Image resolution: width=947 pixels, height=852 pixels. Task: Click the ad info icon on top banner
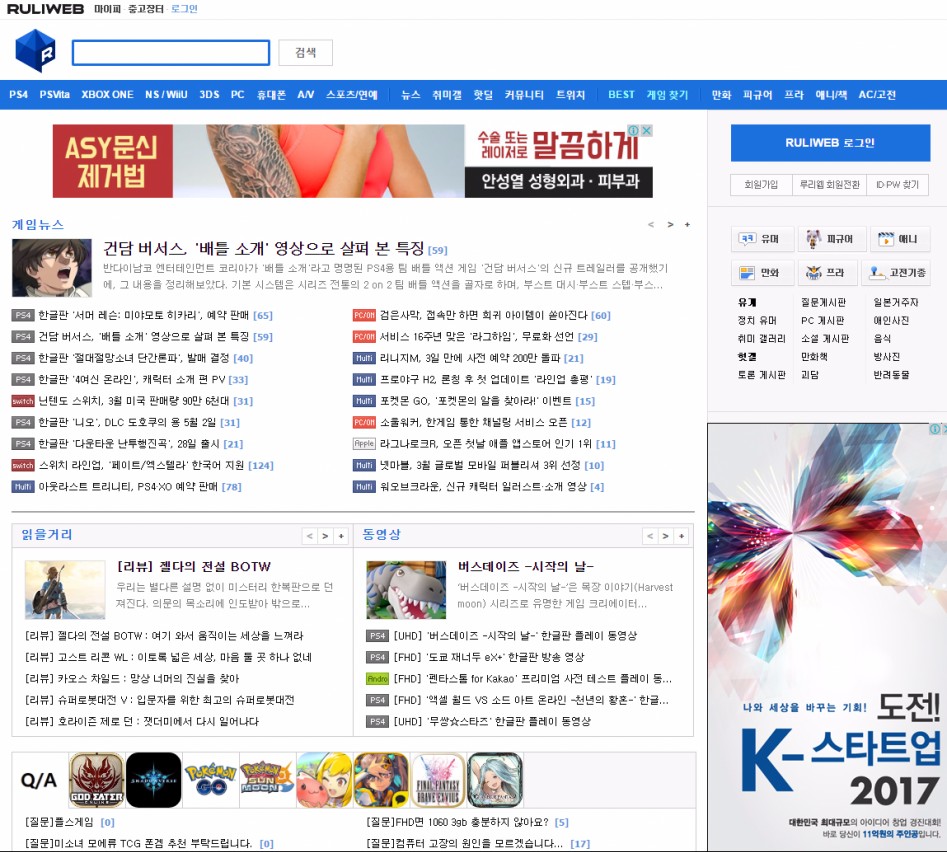point(634,130)
